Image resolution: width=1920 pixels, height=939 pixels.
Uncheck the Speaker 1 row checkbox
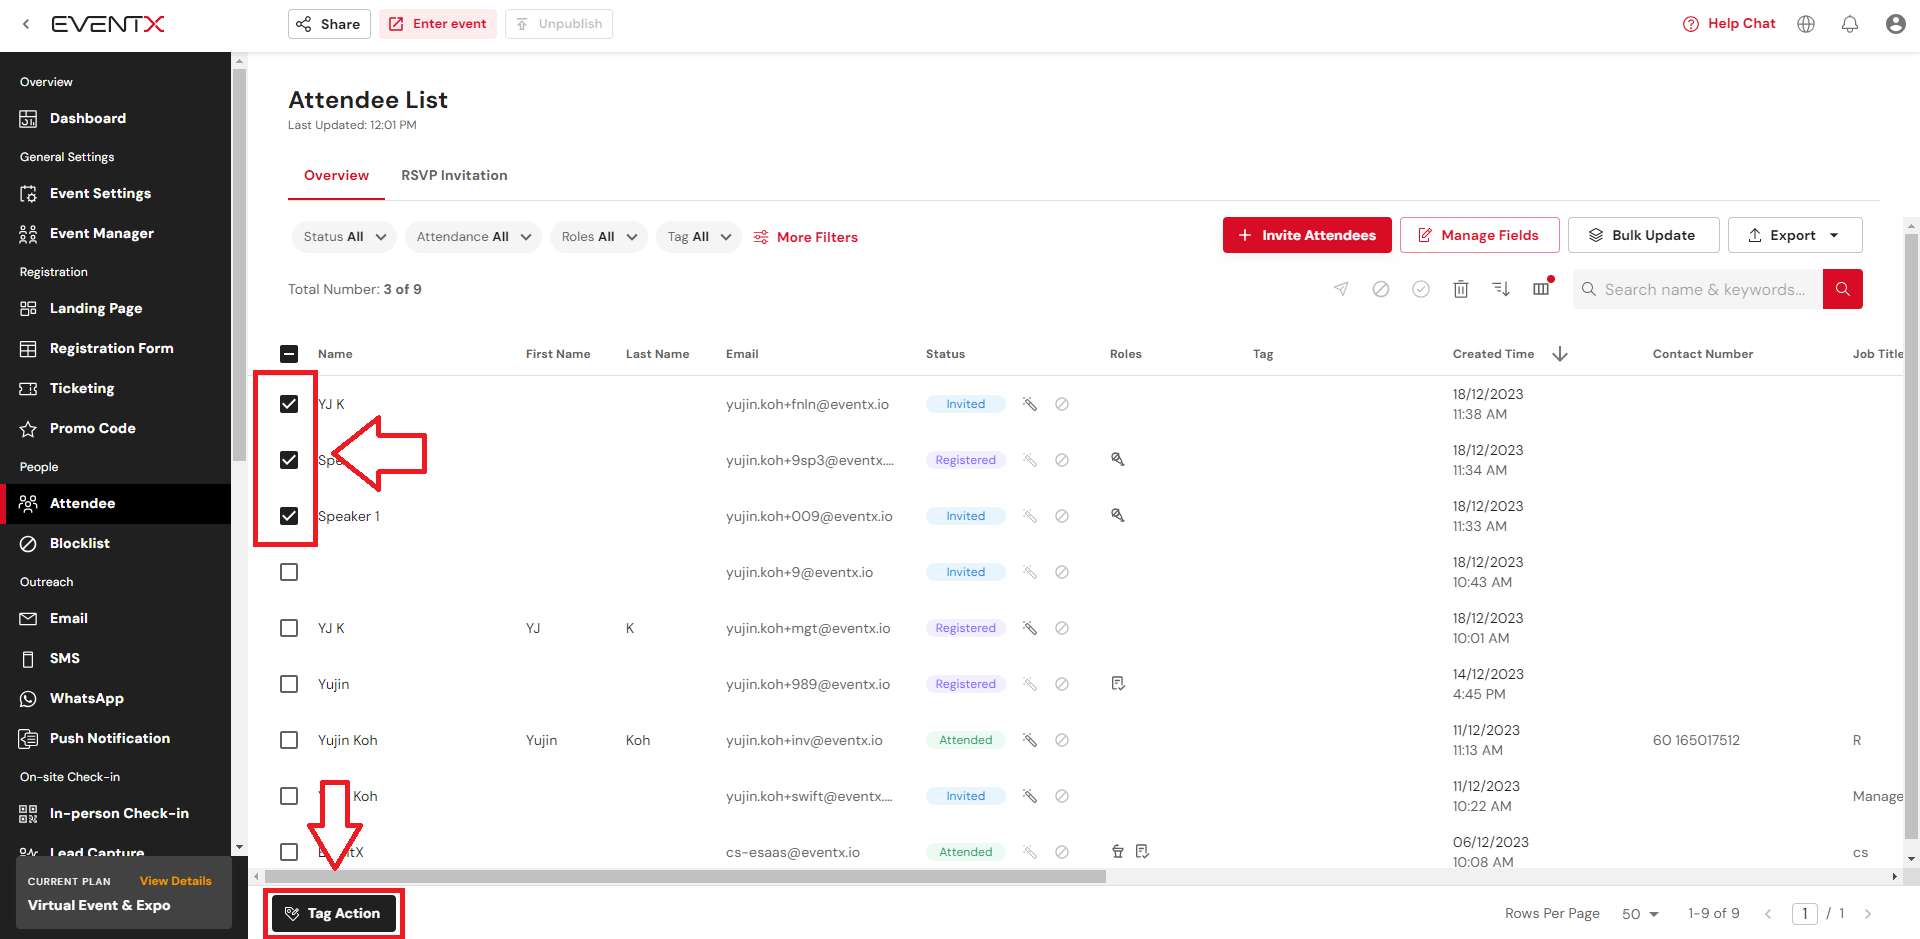289,516
